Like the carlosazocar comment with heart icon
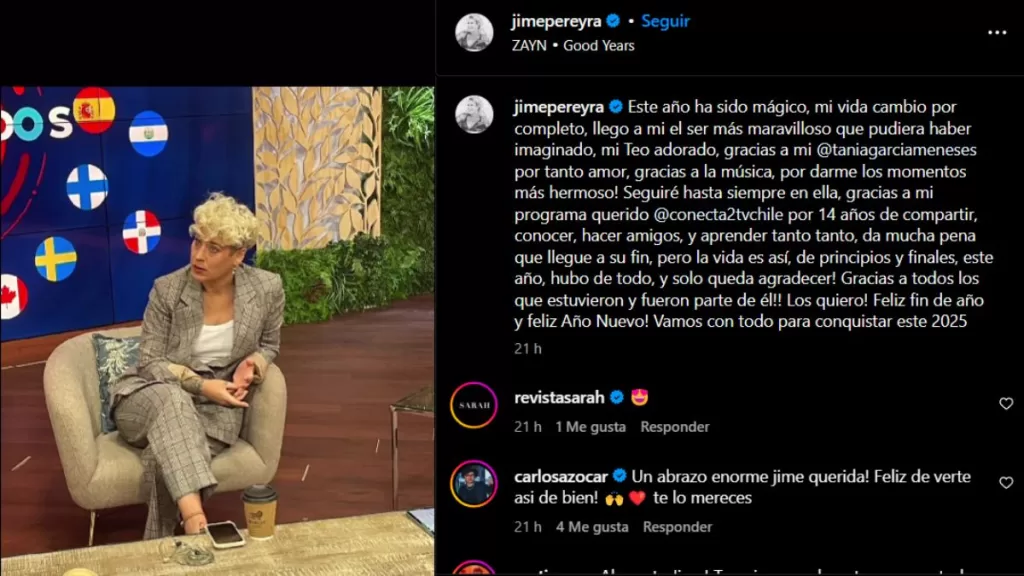 1006,483
